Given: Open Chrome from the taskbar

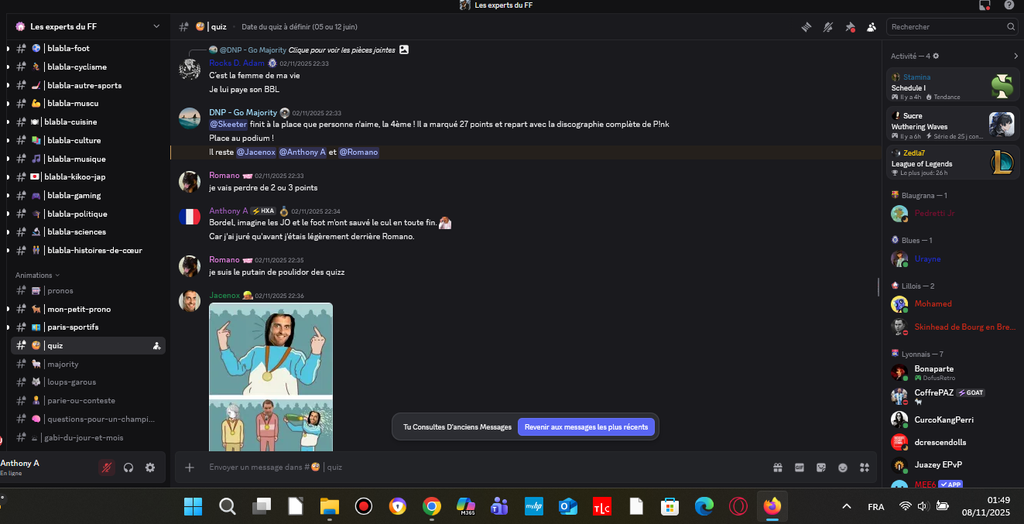Looking at the screenshot, I should point(431,506).
